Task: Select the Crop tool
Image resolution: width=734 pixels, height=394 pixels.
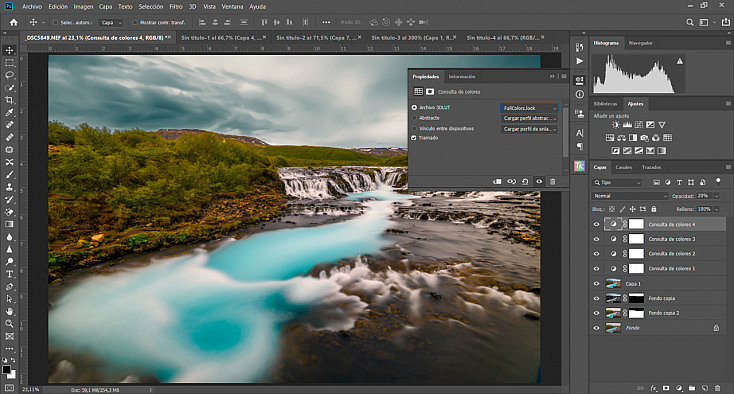Action: pyautogui.click(x=9, y=100)
